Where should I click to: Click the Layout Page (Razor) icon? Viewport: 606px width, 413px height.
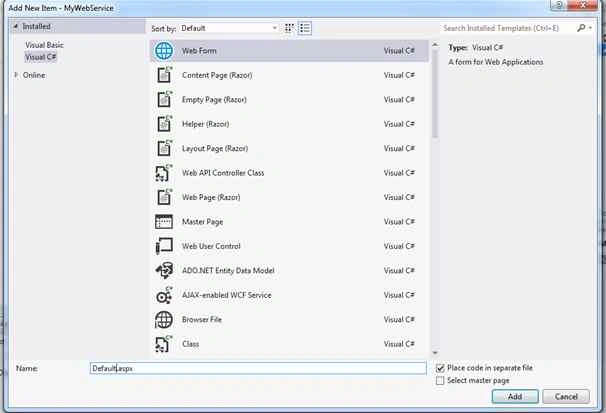(164, 148)
